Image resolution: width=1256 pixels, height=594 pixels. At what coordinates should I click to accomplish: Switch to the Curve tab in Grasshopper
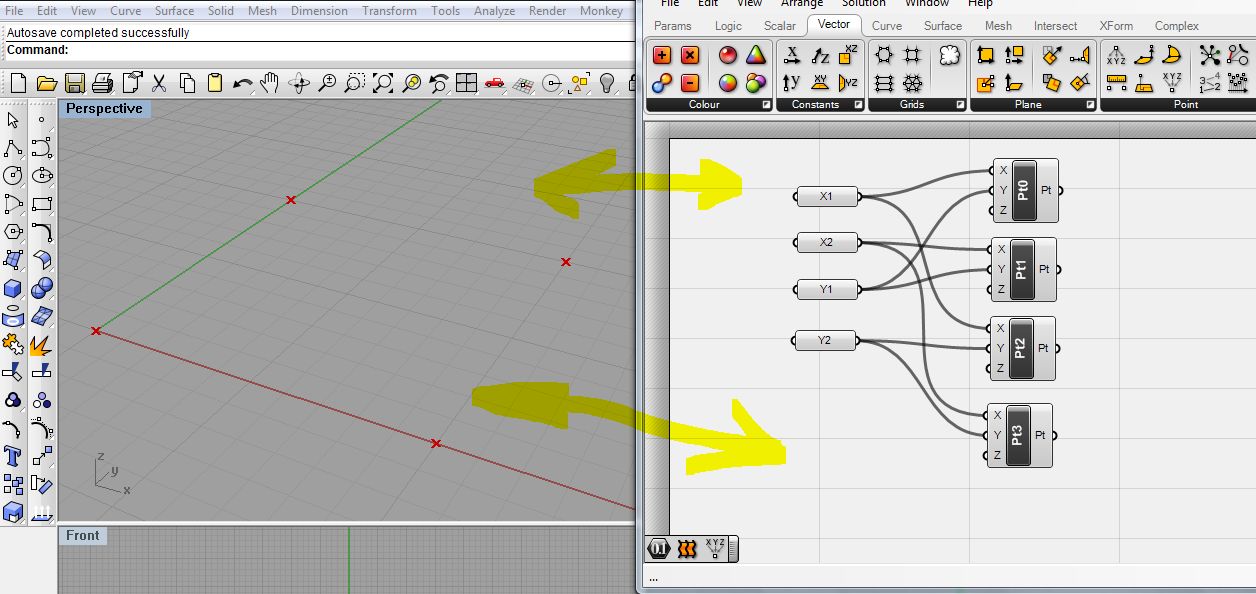tap(886, 25)
